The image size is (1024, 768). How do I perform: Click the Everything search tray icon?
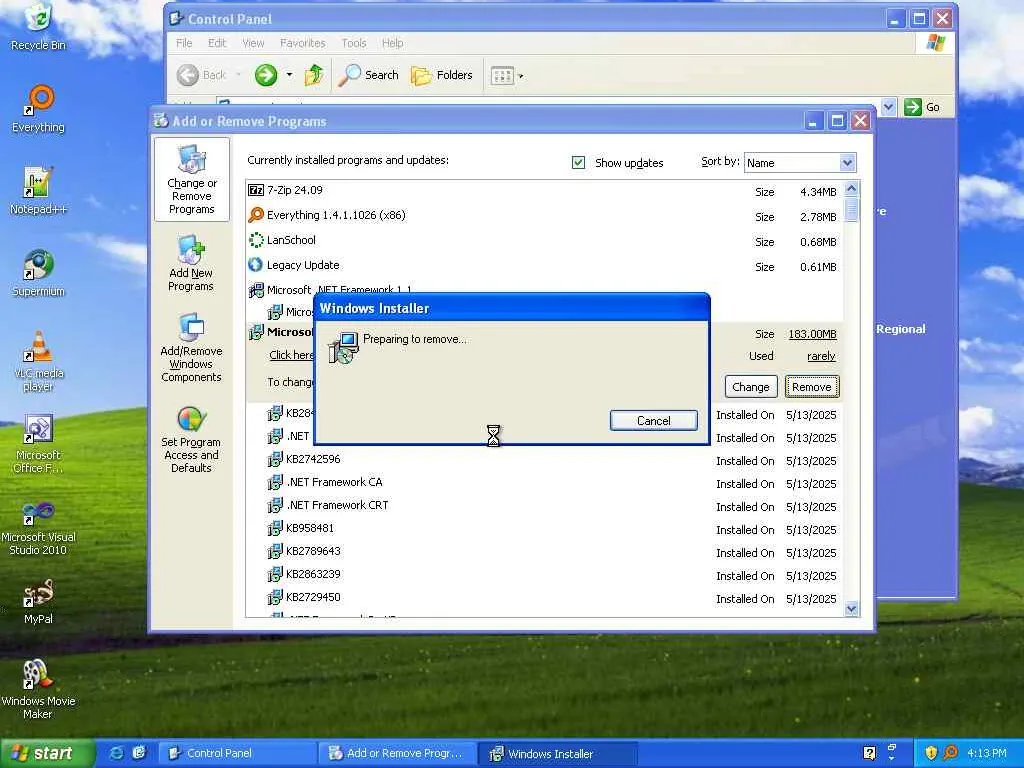(x=951, y=753)
